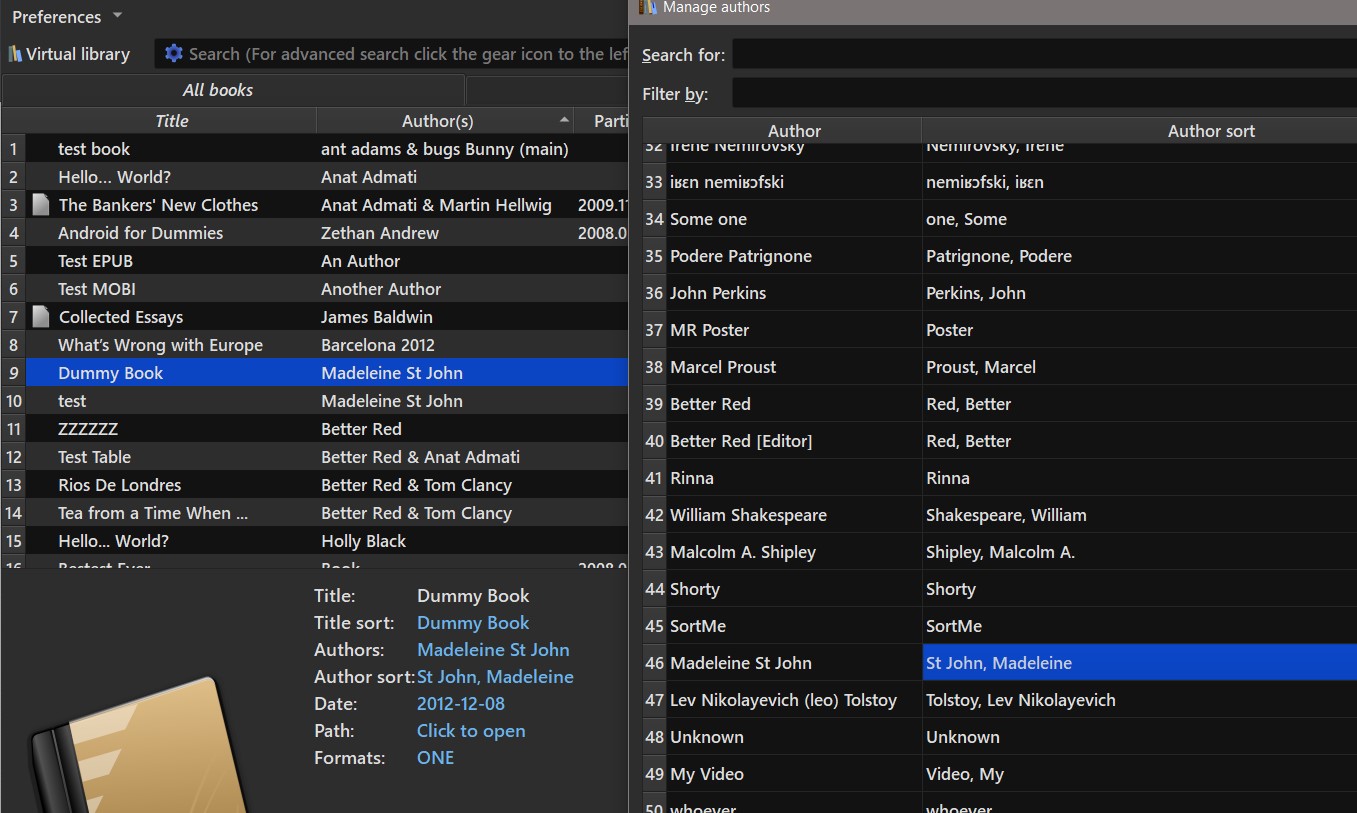Click the sort arrow in Author(s) header

coord(565,120)
